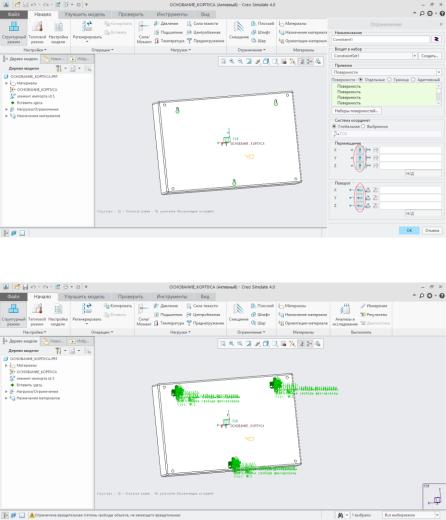Image resolution: width=446 pixels, height=520 pixels.
Task: Open translation units dropdown in constraint dialog
Action: pos(410,174)
